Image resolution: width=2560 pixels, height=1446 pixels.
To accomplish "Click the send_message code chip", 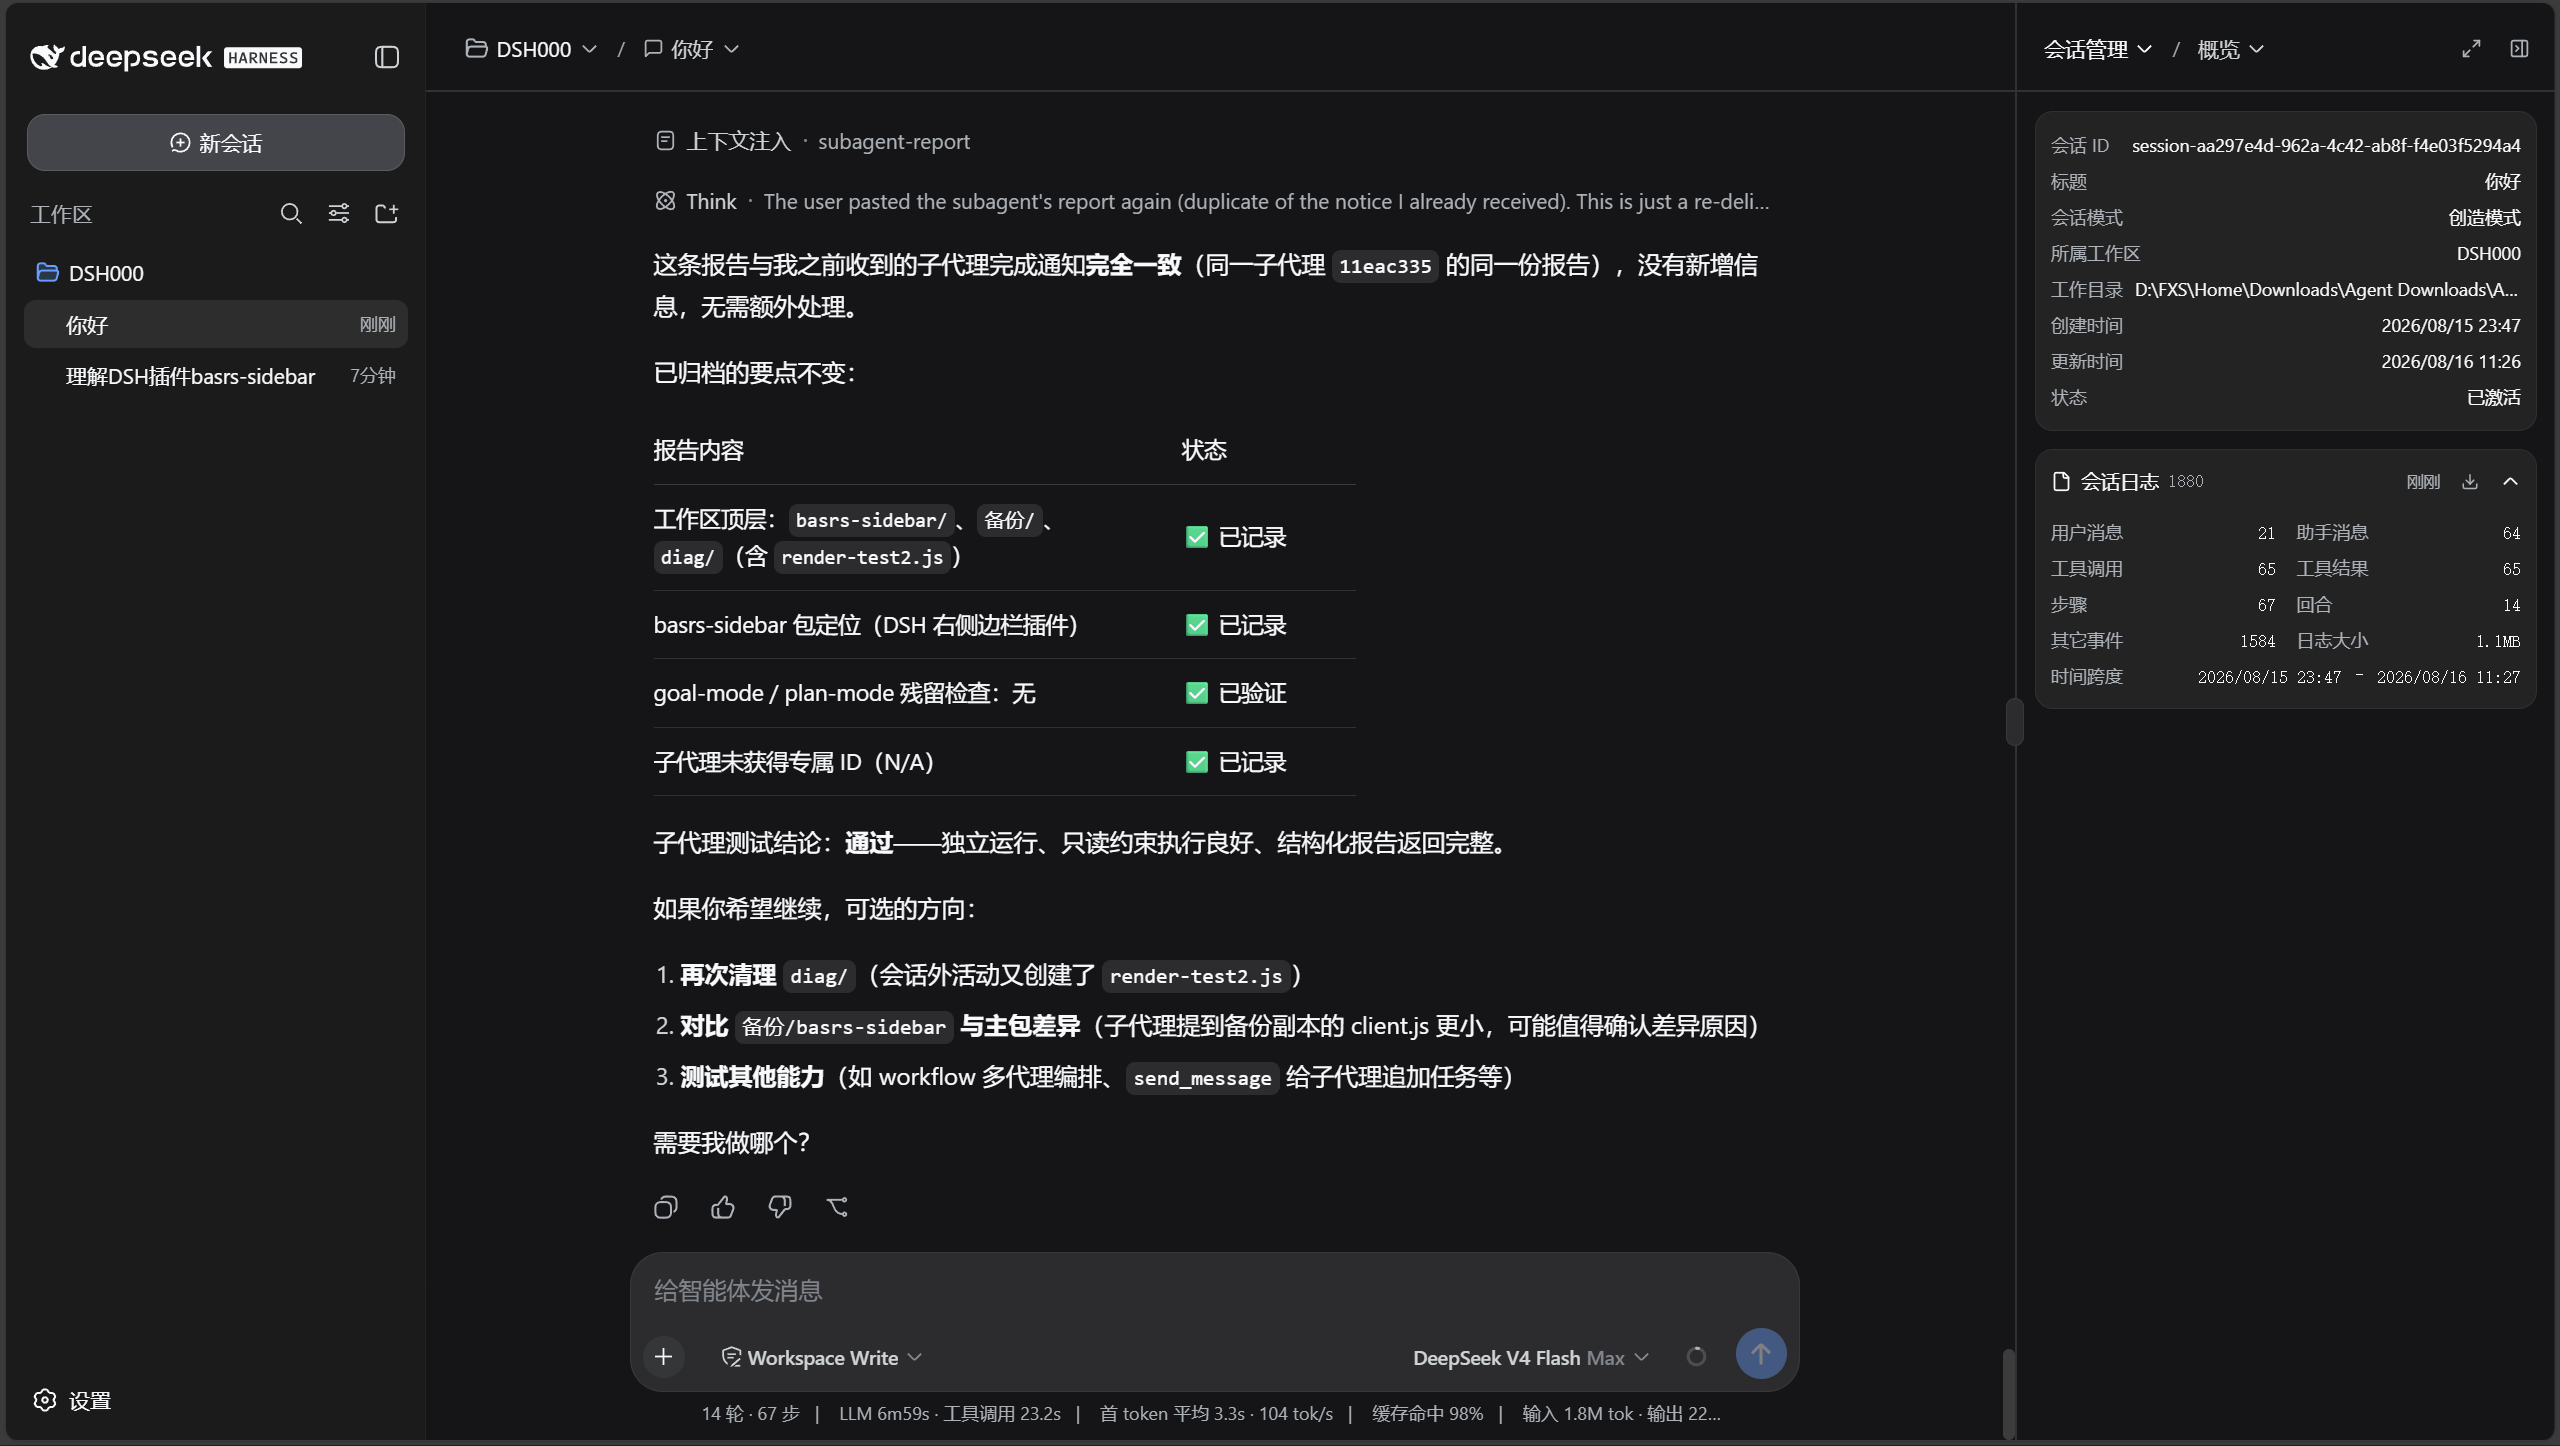I will tap(1202, 1078).
